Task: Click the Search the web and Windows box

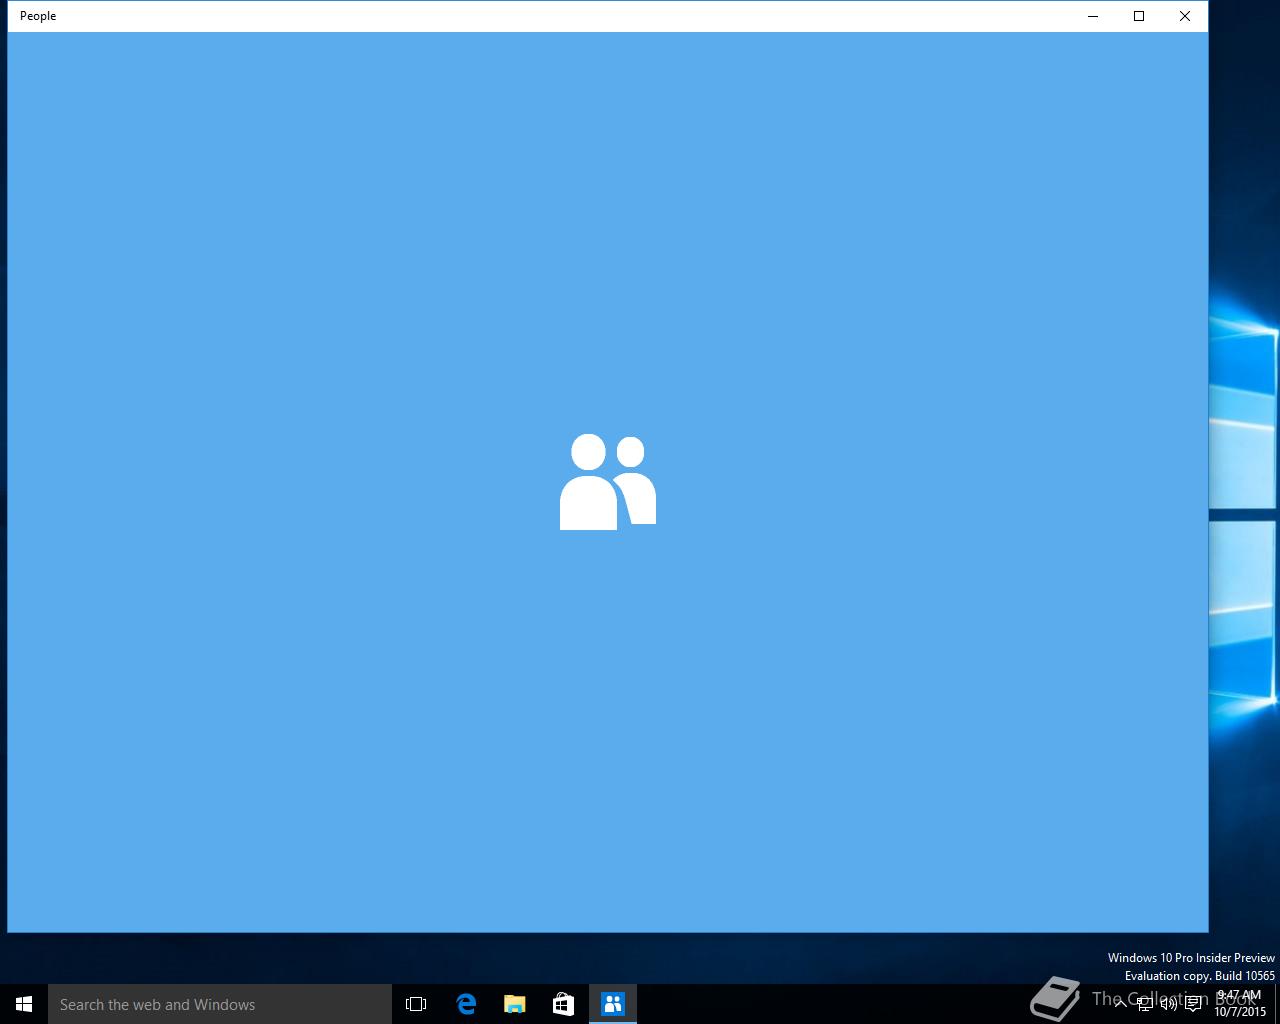Action: [x=220, y=1004]
